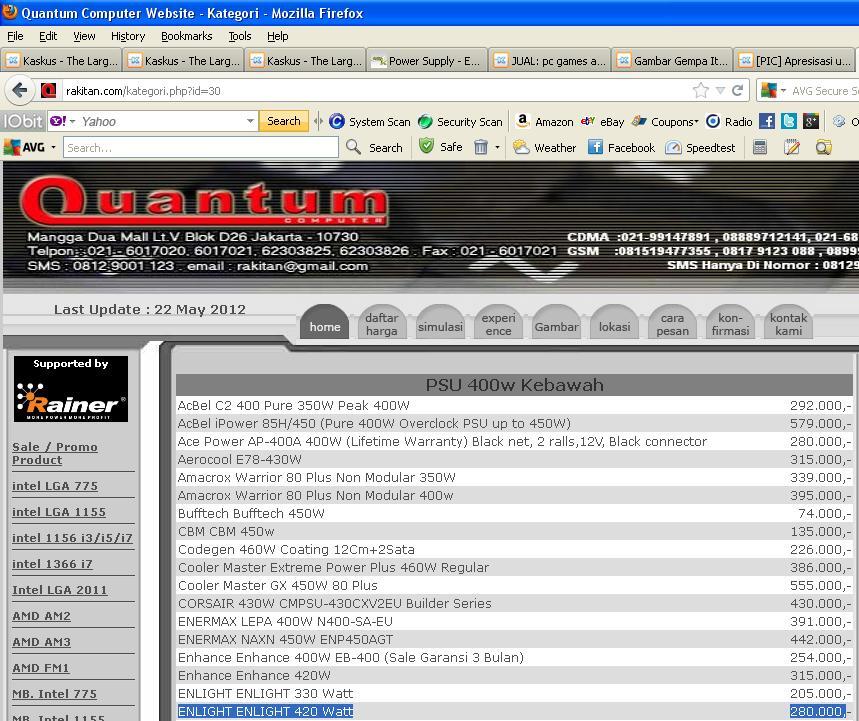Open the Tools menu
Screen dimensions: 859x721
pos(240,36)
